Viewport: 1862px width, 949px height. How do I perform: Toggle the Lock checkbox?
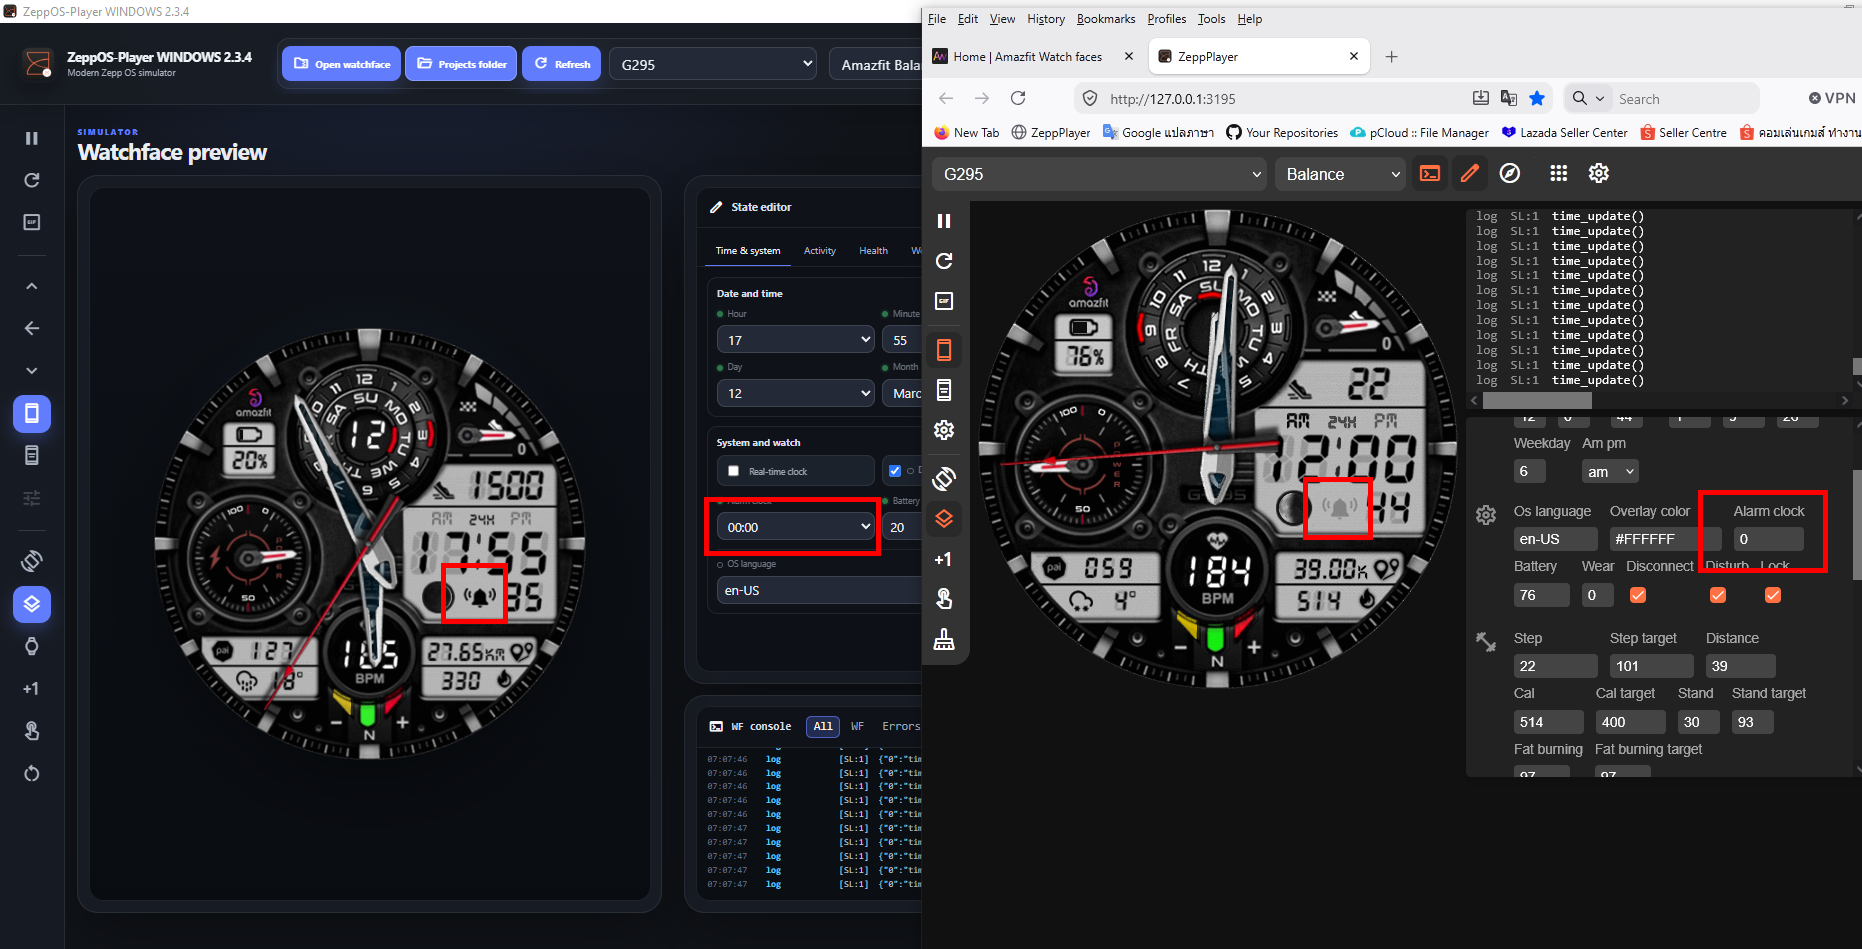(1773, 595)
